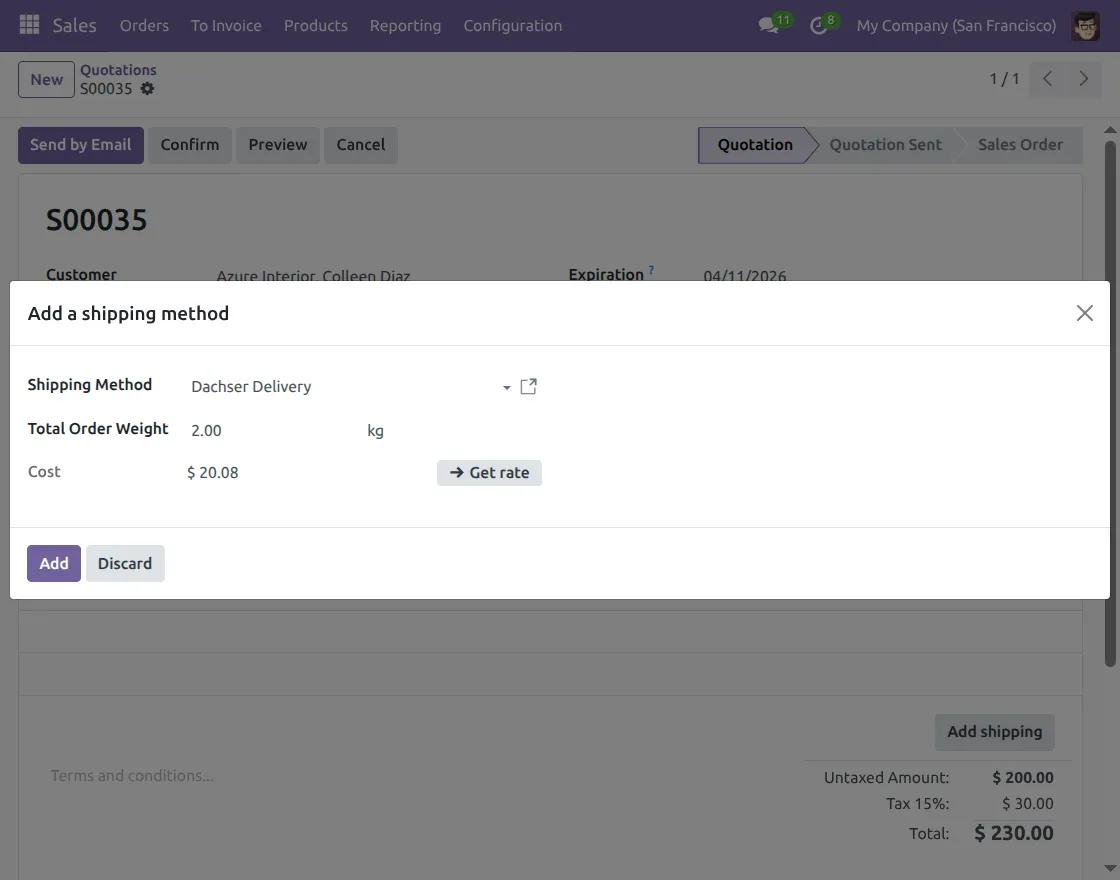Open the conversations messages icon
1120x880 pixels.
[x=766, y=25]
